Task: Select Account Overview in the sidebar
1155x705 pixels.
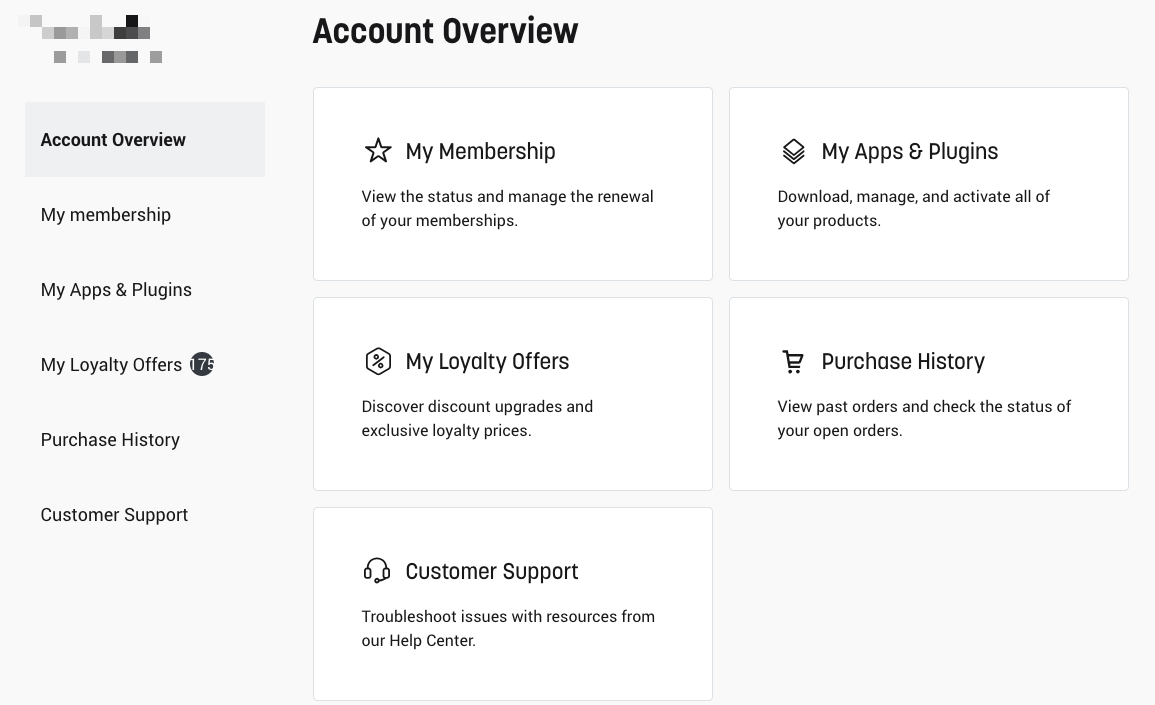Action: (x=113, y=140)
